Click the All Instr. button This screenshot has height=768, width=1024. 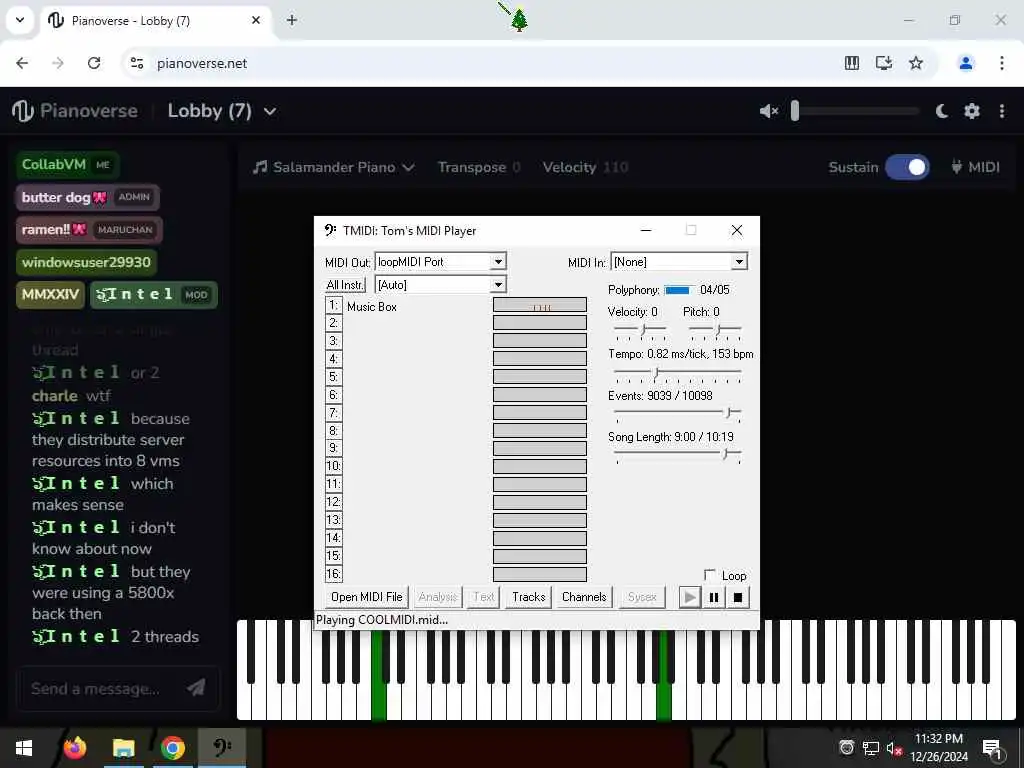[345, 285]
